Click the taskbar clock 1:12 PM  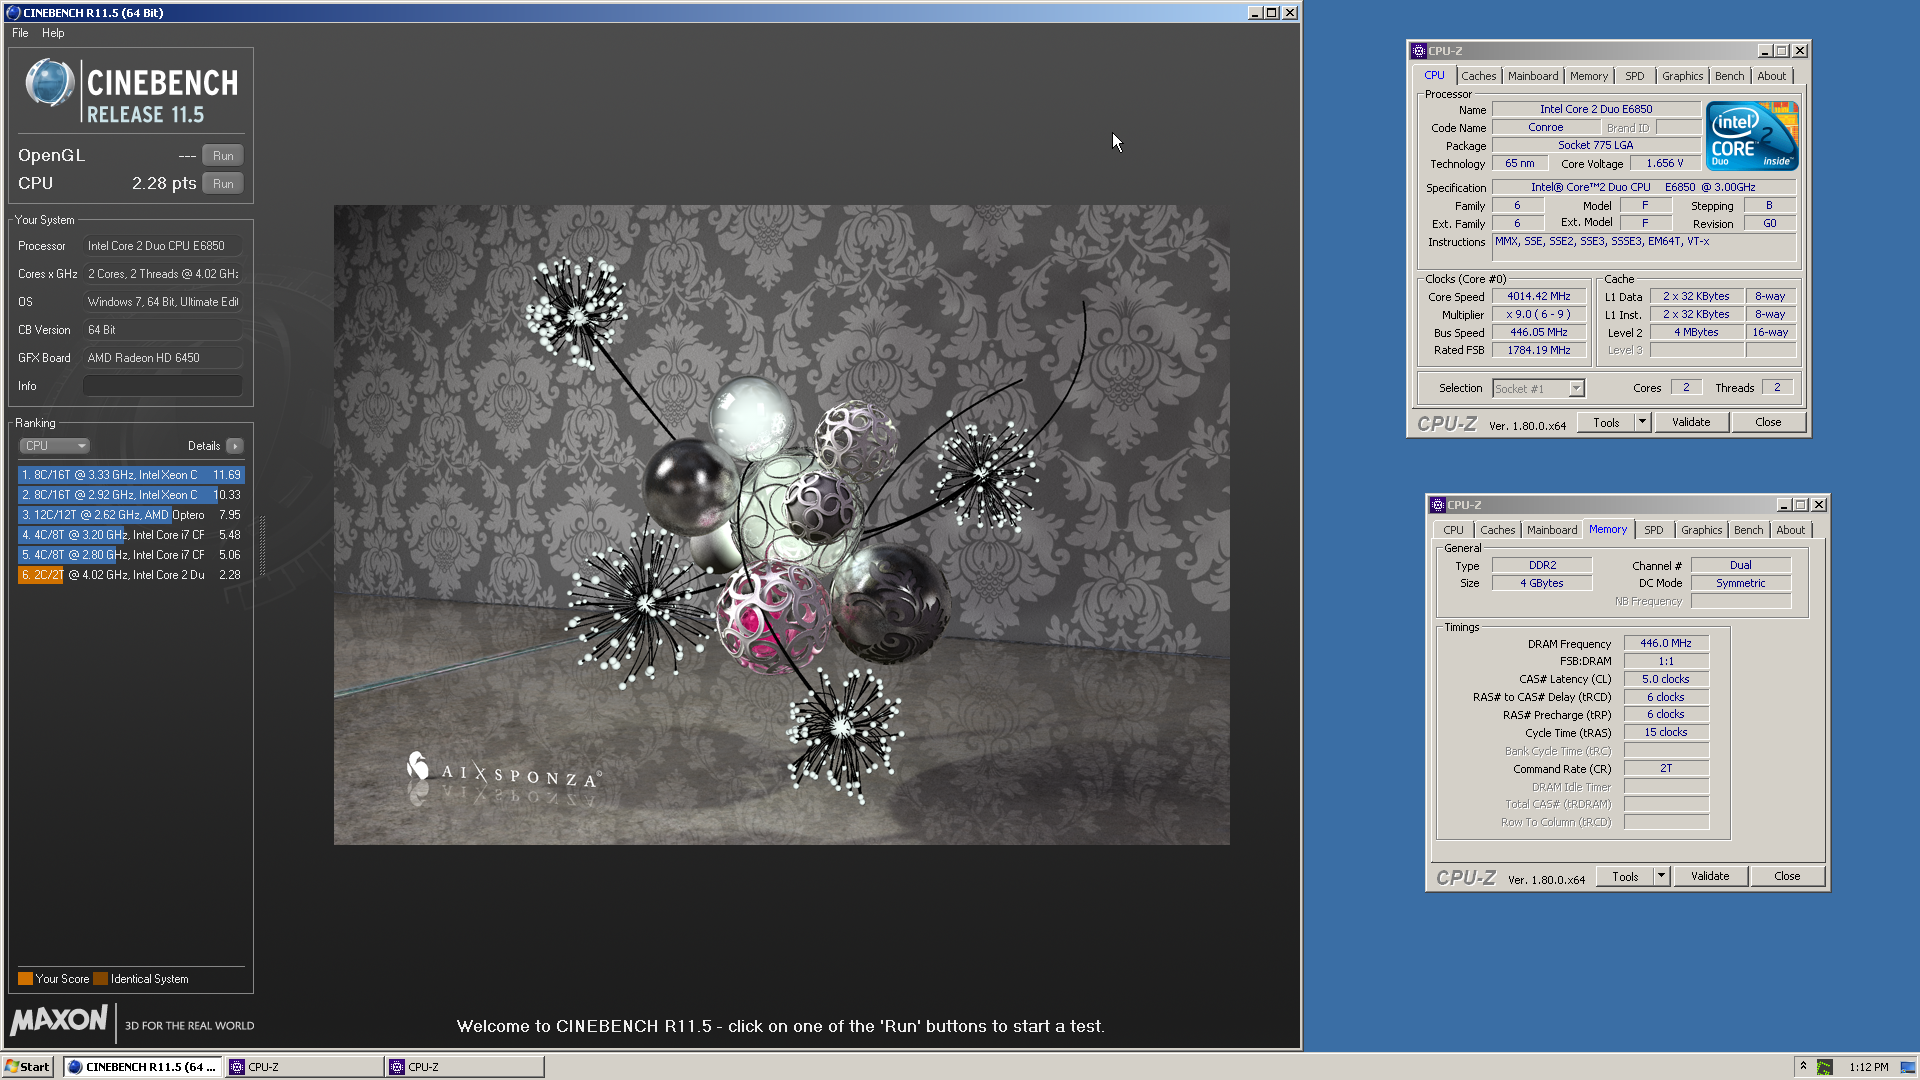1868,1067
